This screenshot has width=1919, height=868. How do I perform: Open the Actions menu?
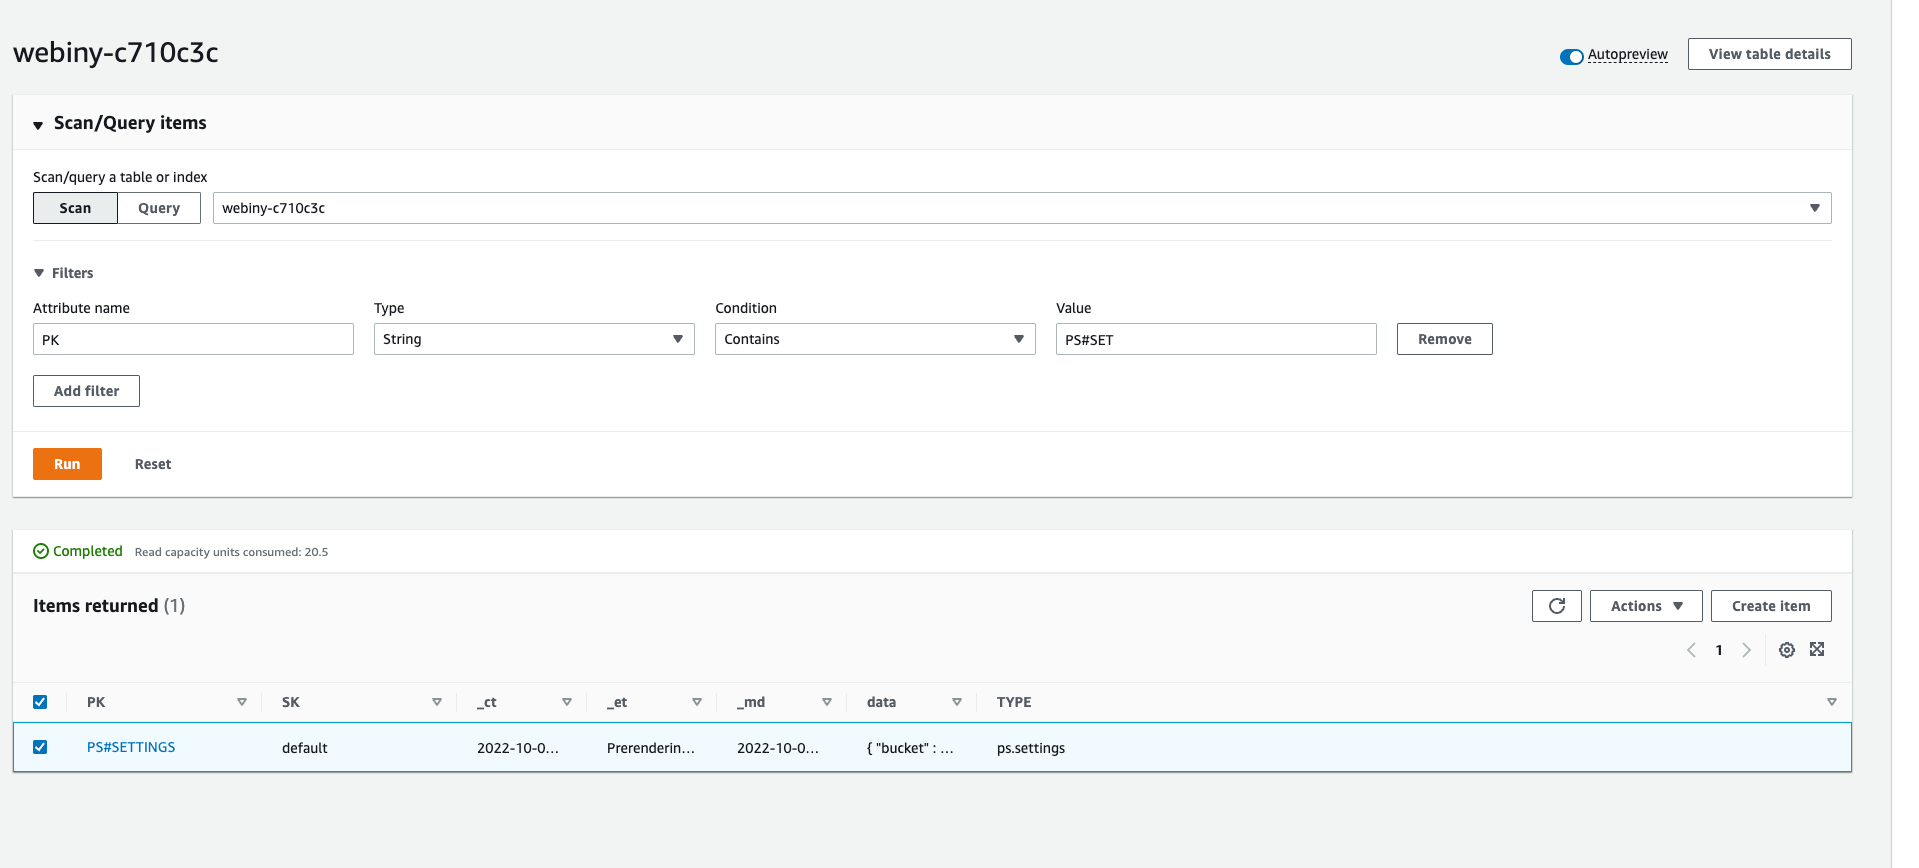pos(1645,606)
